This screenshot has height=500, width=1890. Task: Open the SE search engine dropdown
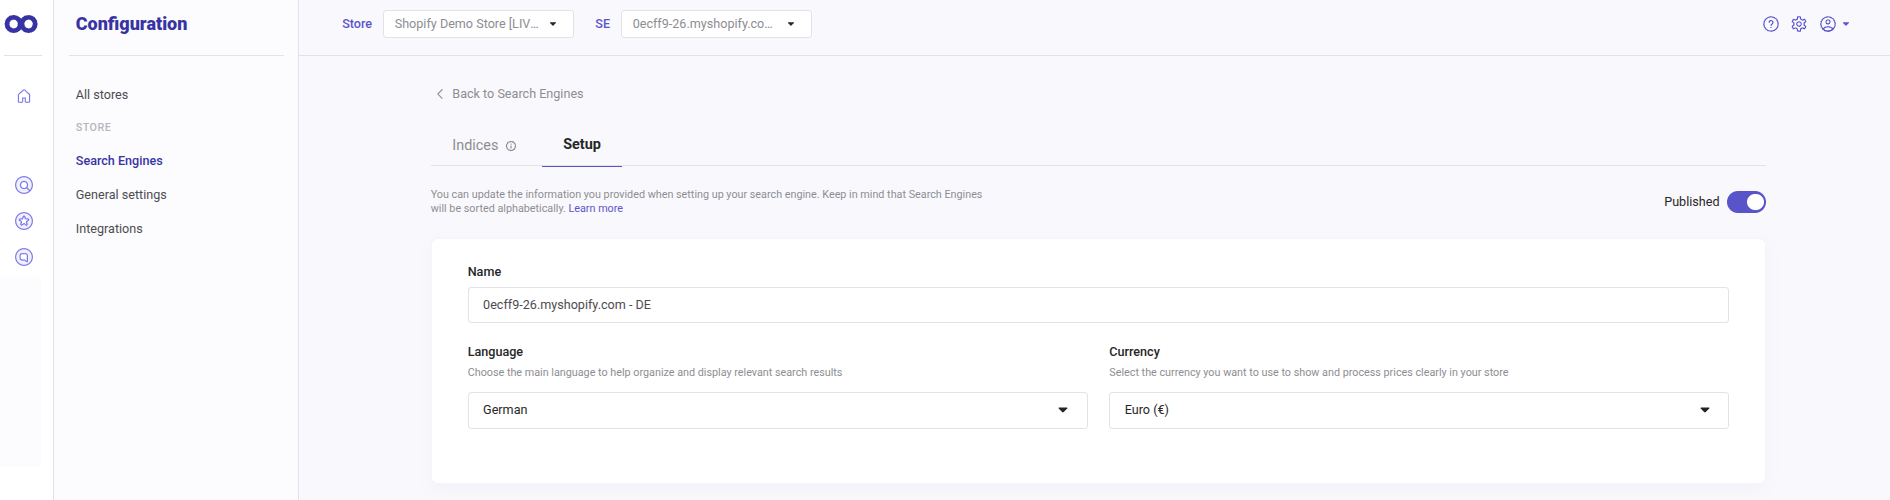[715, 24]
